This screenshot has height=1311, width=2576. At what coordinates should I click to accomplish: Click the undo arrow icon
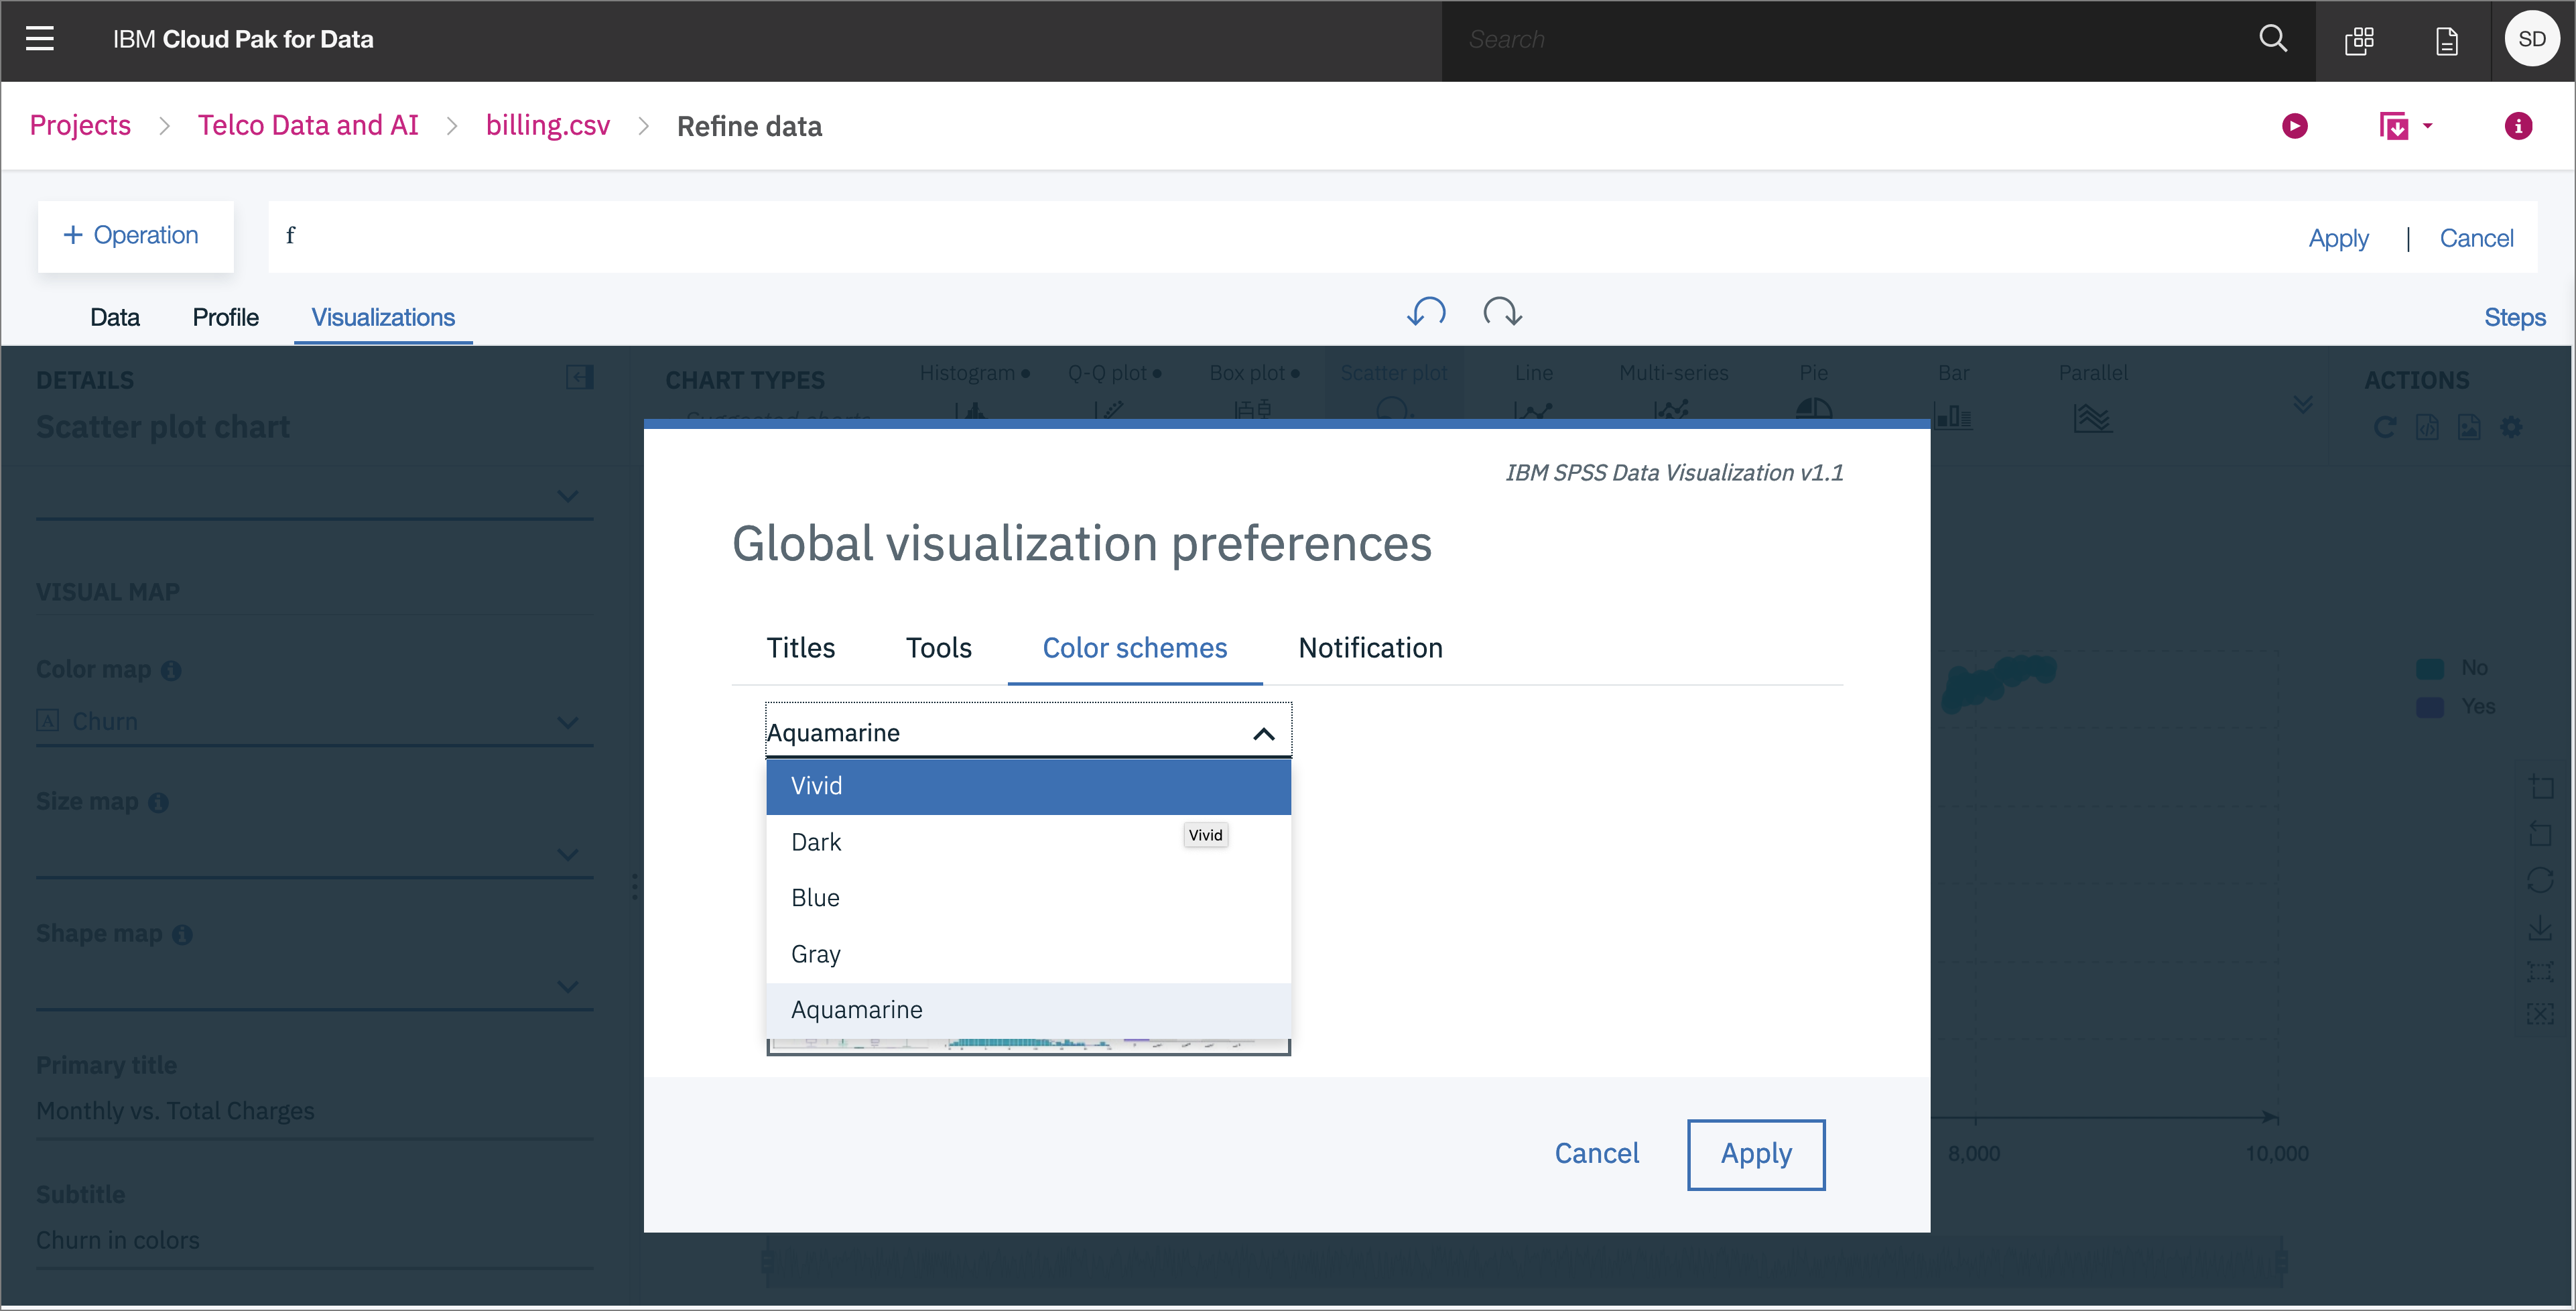point(1426,312)
